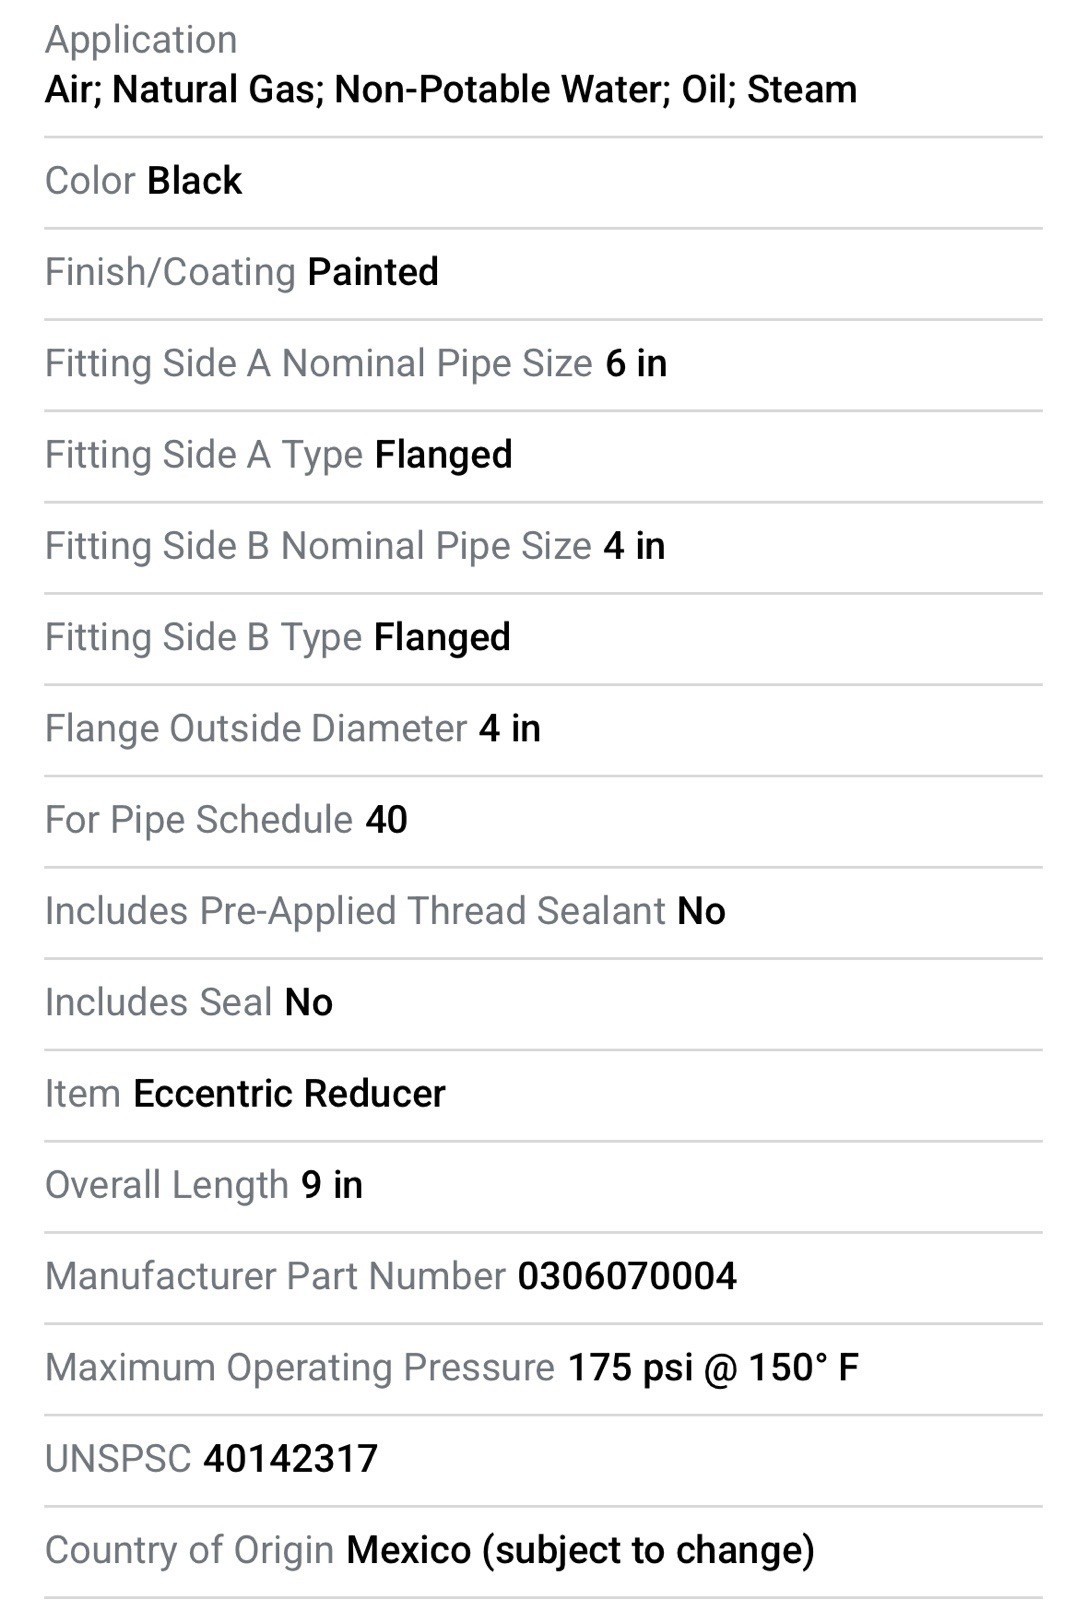Select Fitting Side B Type Flanged

543,638
